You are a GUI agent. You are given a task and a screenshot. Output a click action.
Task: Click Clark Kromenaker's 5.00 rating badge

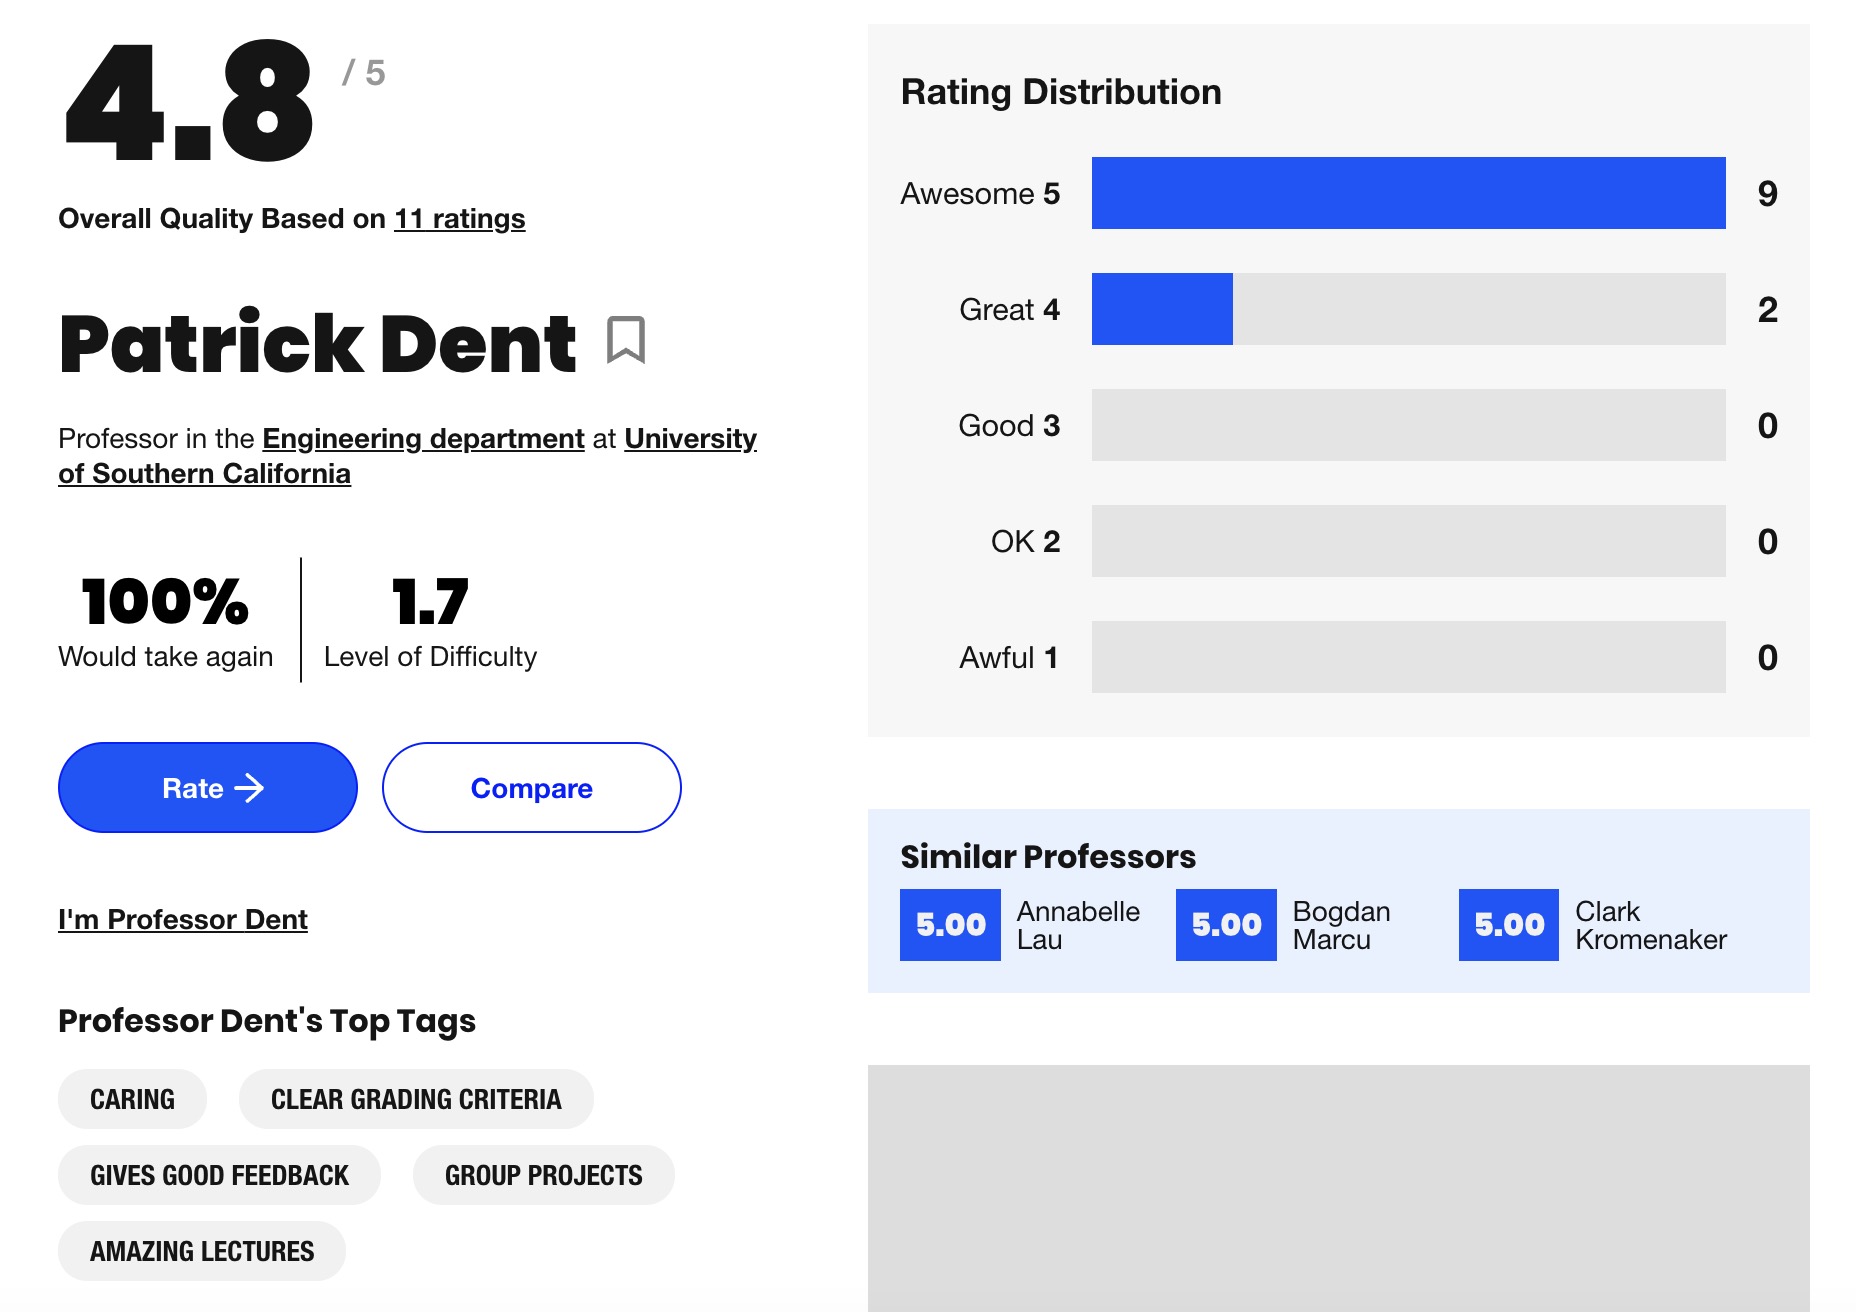pyautogui.click(x=1508, y=924)
